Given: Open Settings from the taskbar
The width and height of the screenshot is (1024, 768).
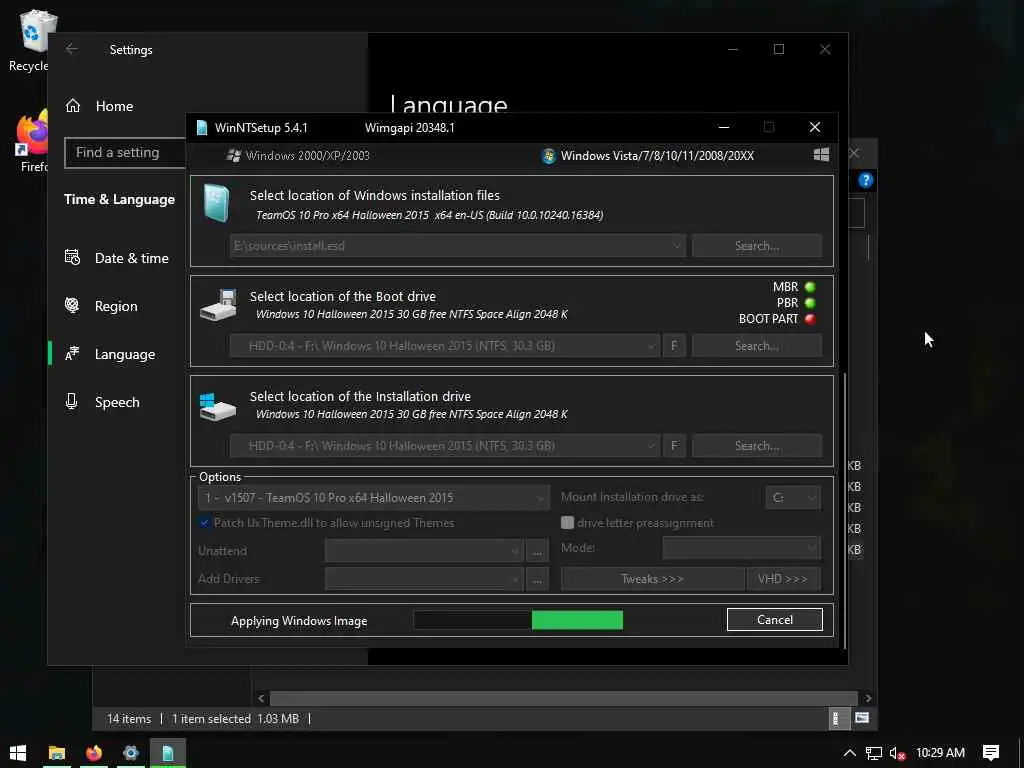Looking at the screenshot, I should click(x=131, y=753).
